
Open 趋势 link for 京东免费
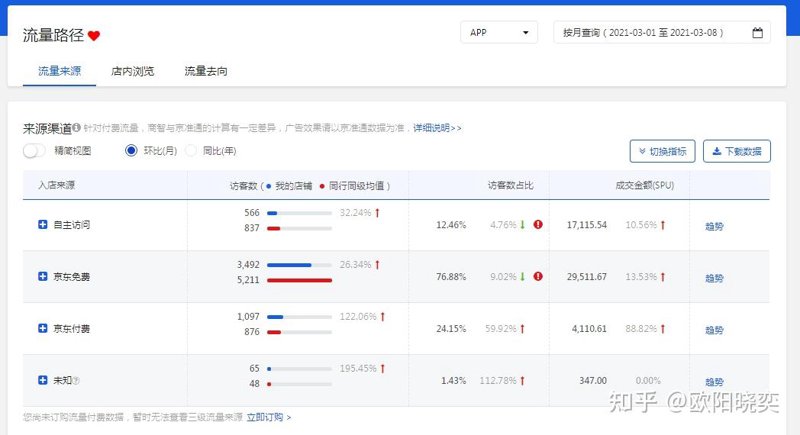[714, 278]
